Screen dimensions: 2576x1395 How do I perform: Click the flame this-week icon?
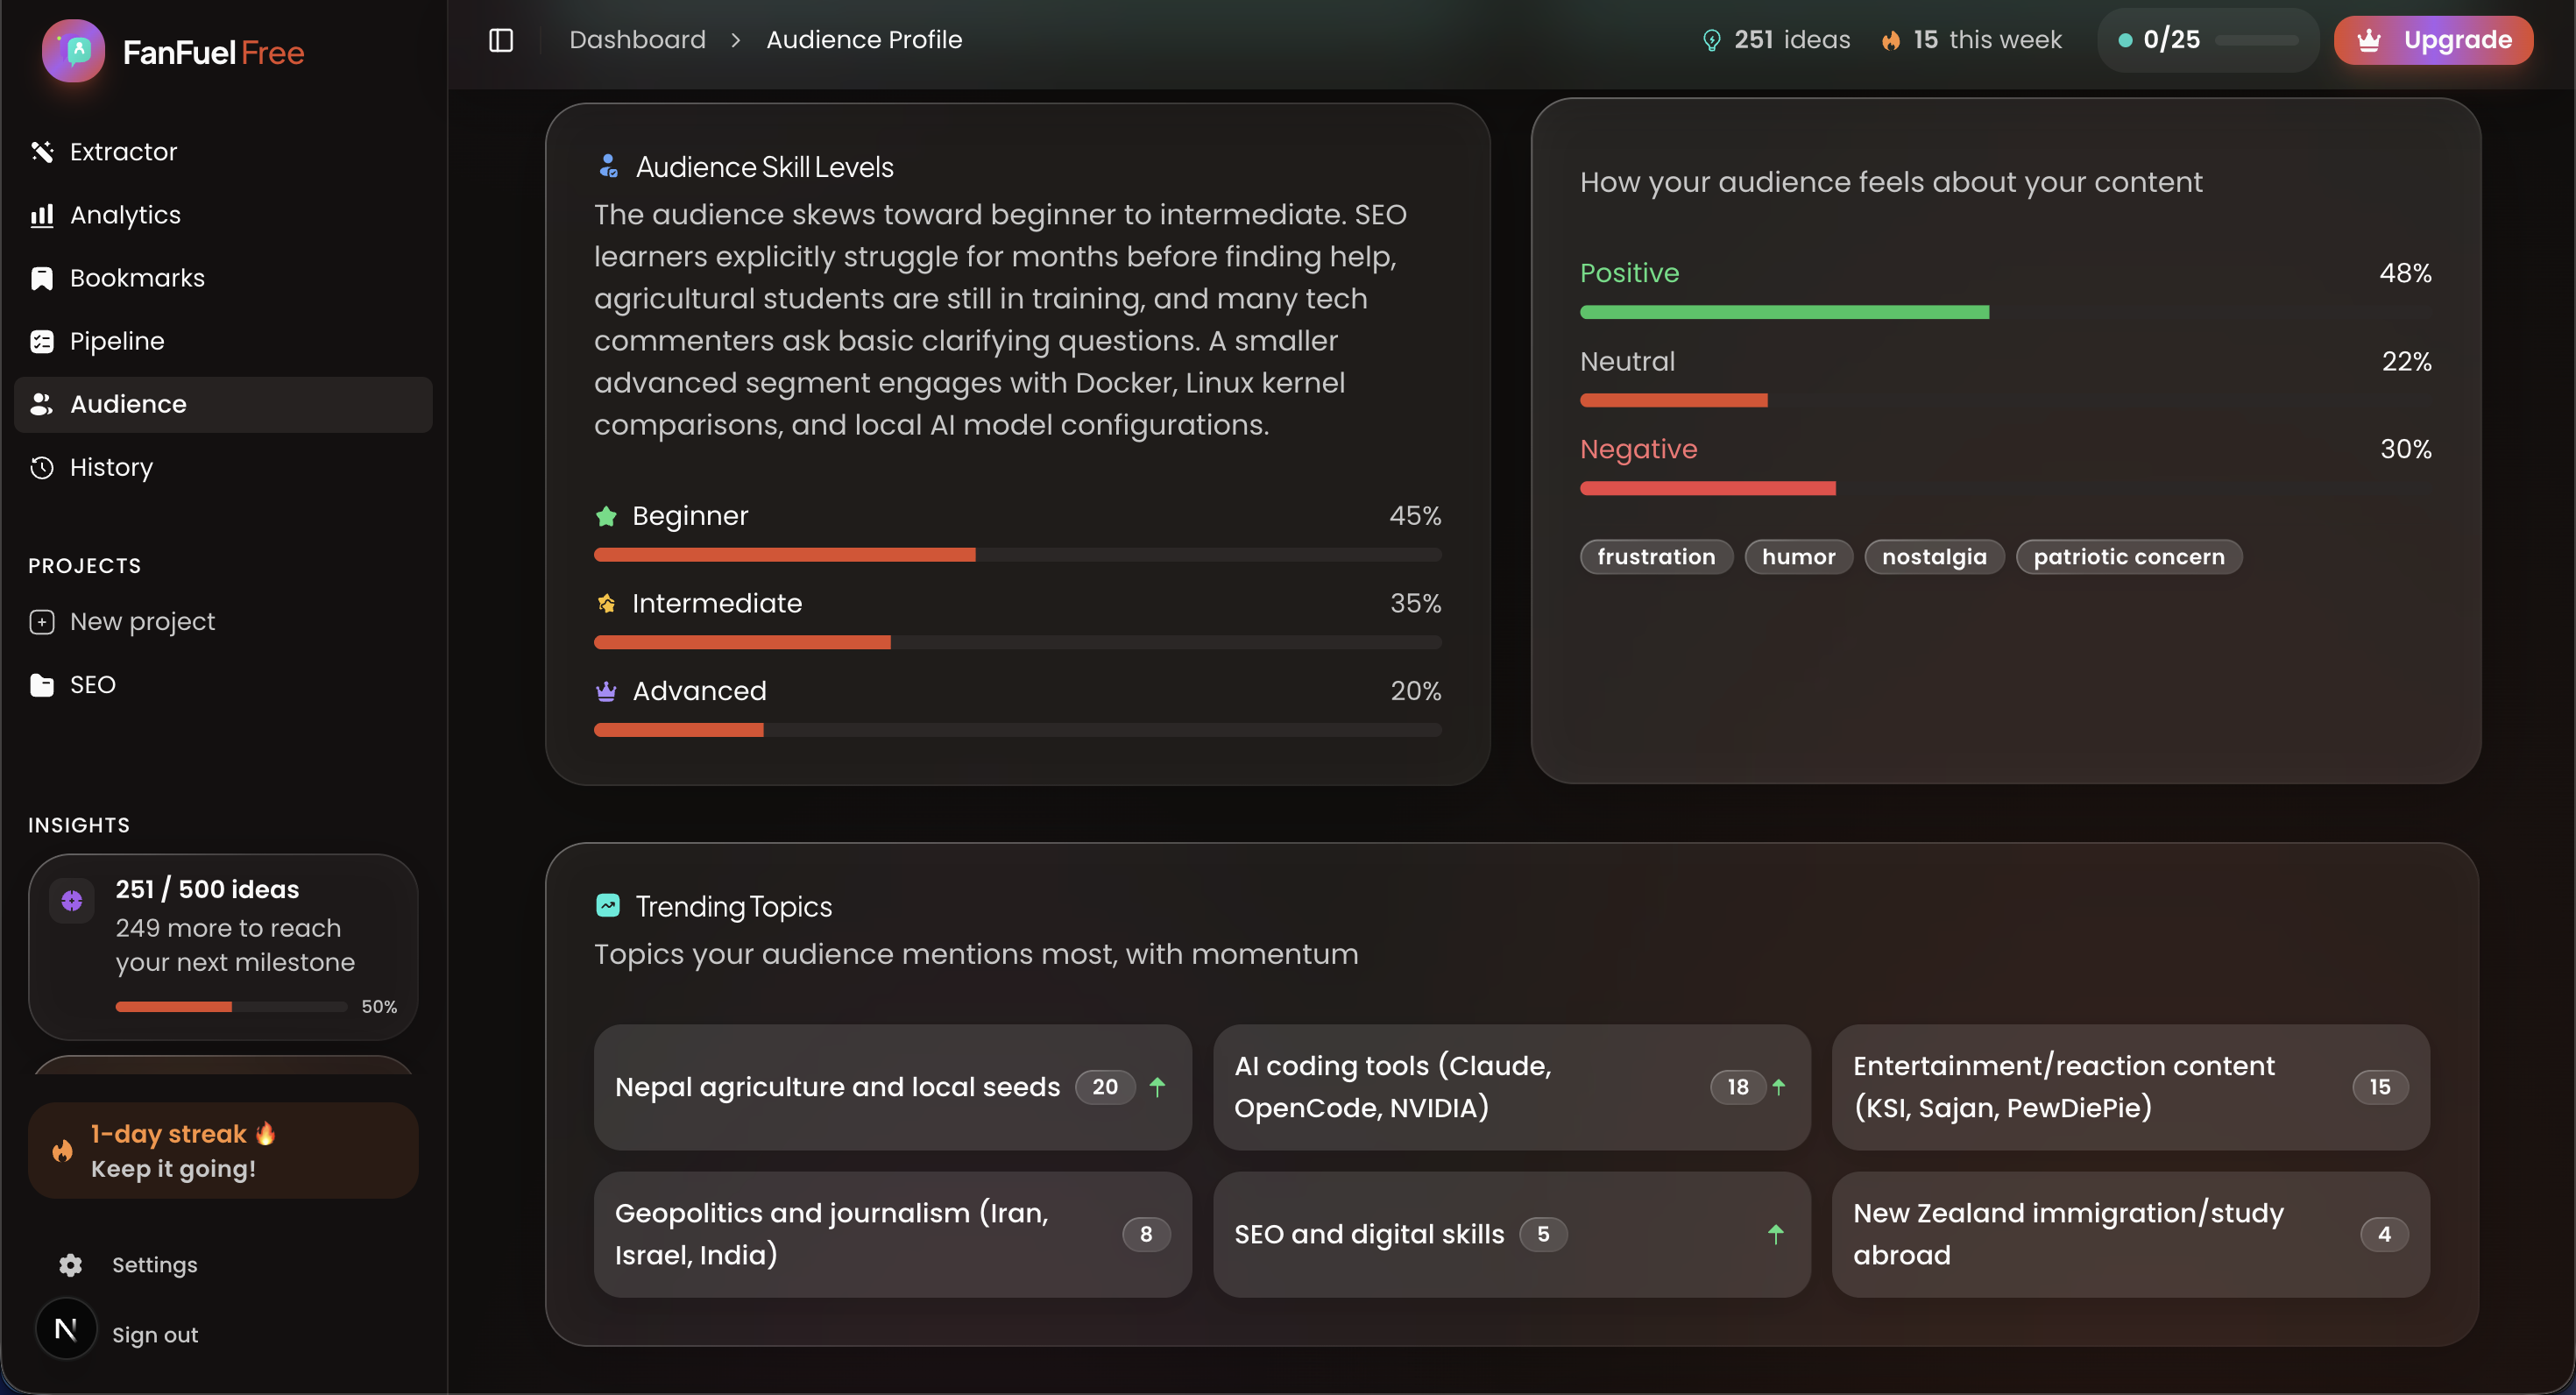click(1890, 40)
